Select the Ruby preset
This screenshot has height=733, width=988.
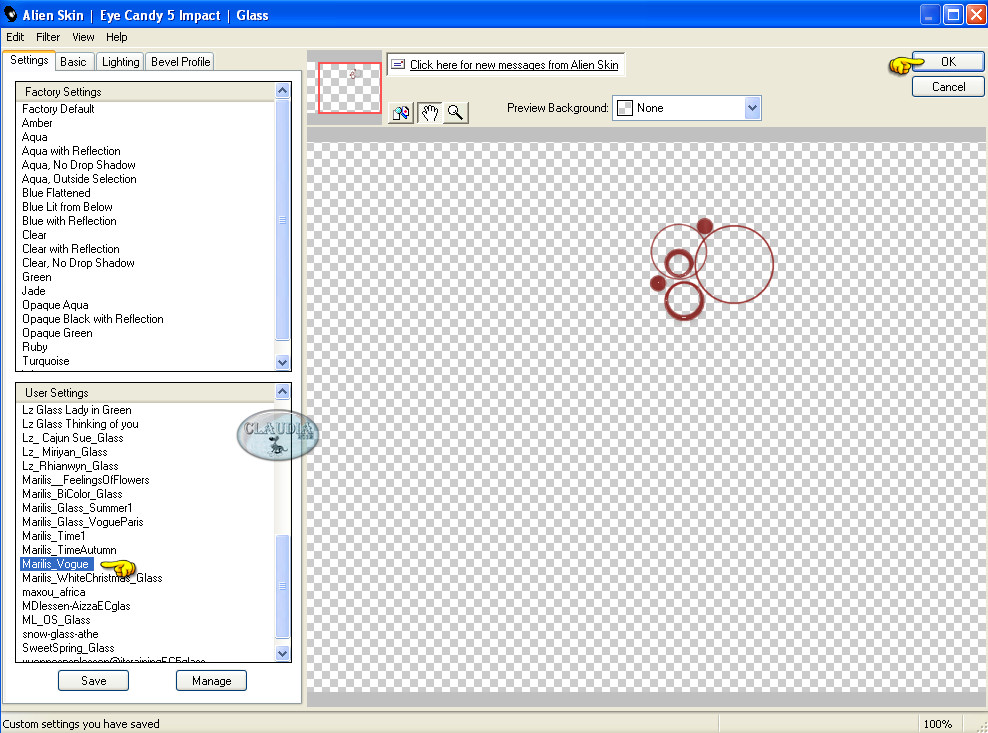(35, 347)
